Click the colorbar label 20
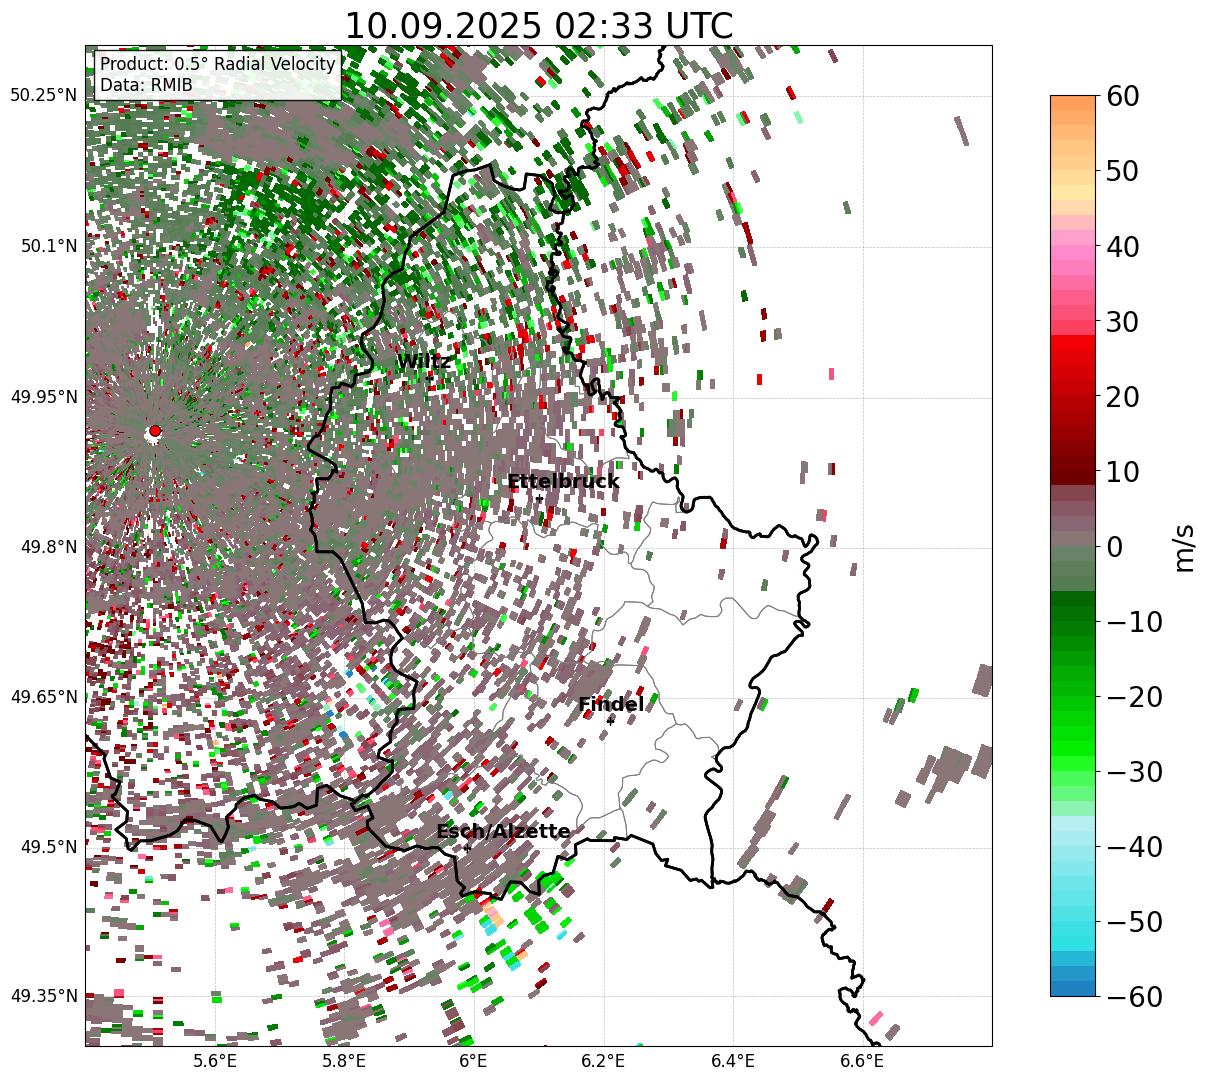Screen dimensions: 1207x1081 (x=1123, y=397)
